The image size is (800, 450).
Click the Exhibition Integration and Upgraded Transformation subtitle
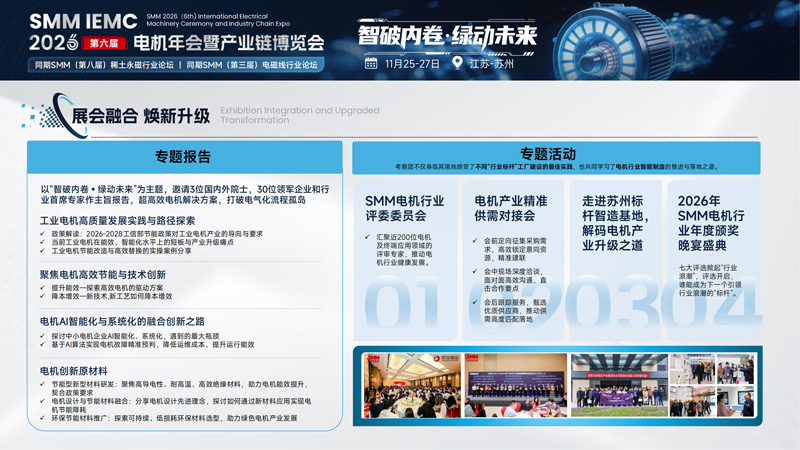[x=299, y=115]
